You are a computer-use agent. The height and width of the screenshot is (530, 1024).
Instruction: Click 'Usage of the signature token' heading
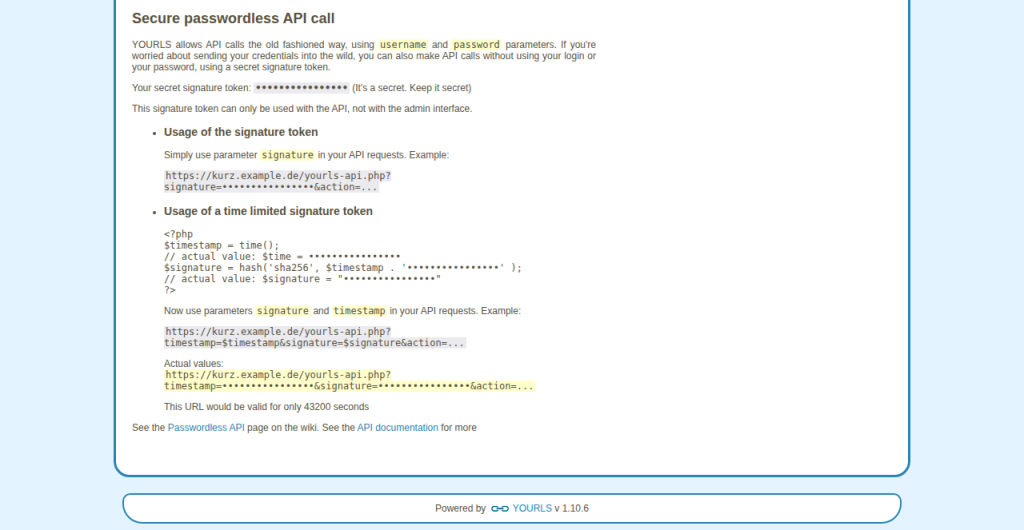coord(241,132)
